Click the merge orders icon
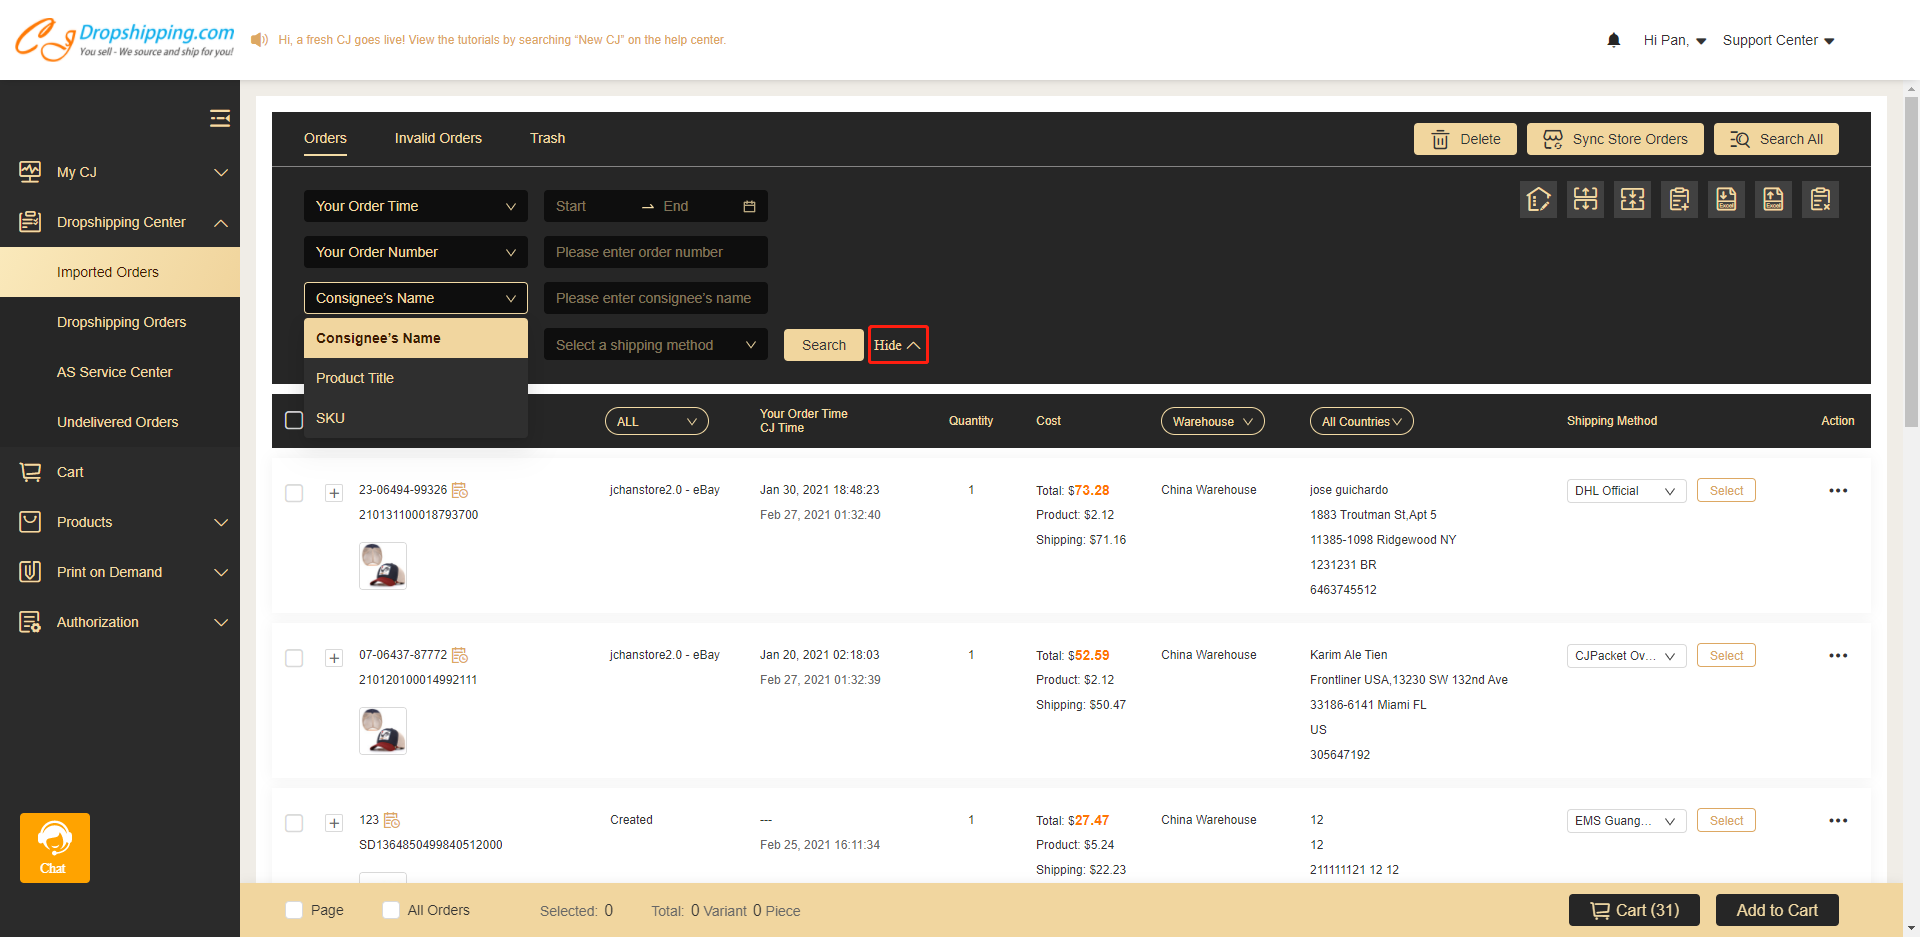The height and width of the screenshot is (937, 1920). point(1632,200)
